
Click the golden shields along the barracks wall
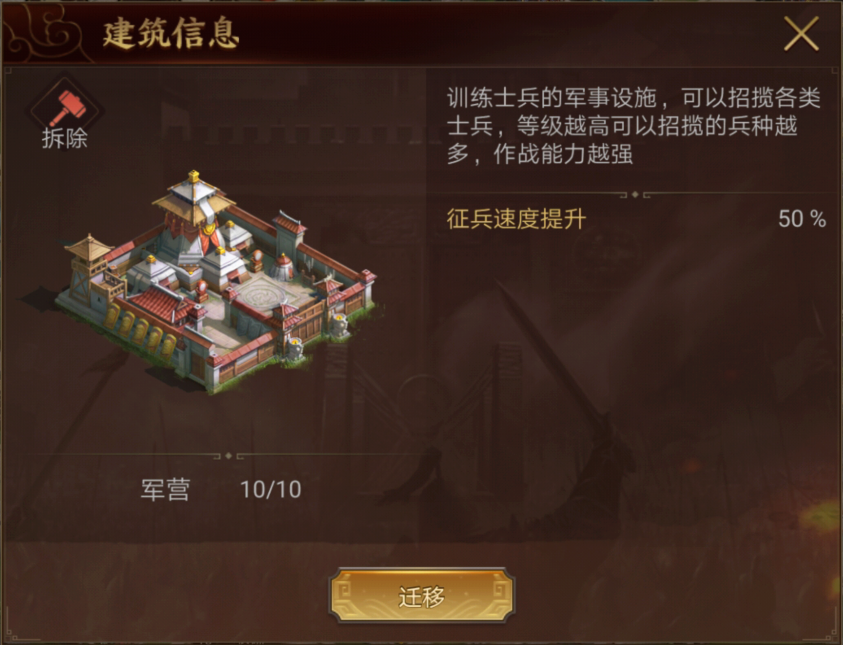point(140,329)
